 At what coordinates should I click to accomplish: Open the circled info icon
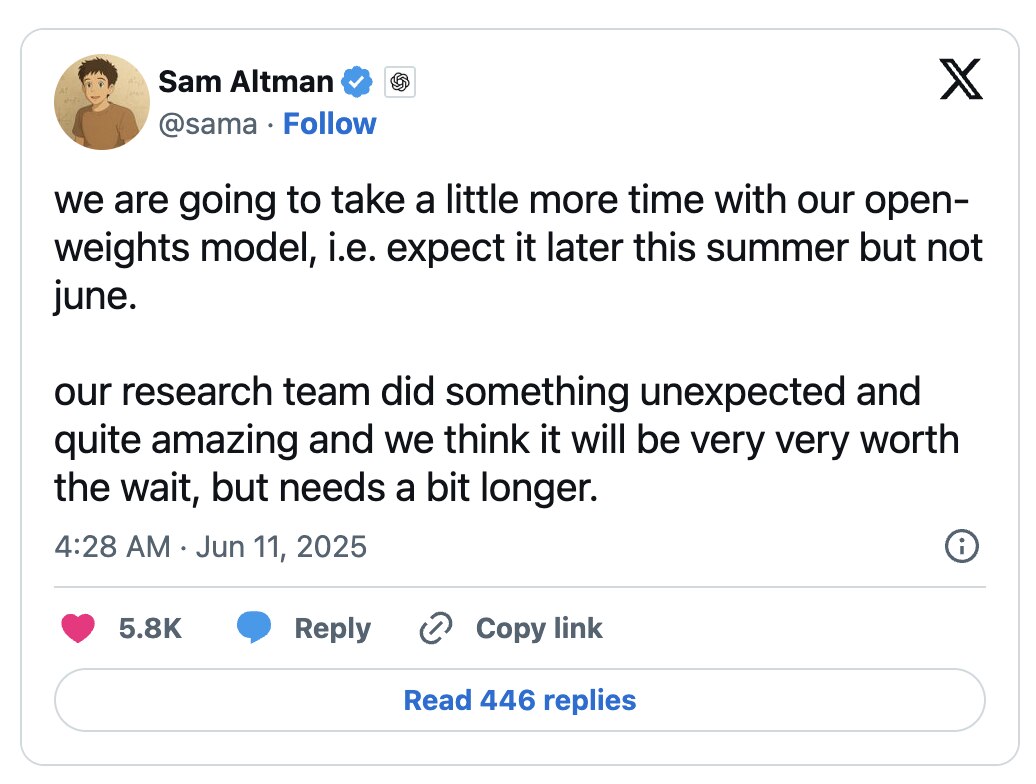click(x=961, y=546)
